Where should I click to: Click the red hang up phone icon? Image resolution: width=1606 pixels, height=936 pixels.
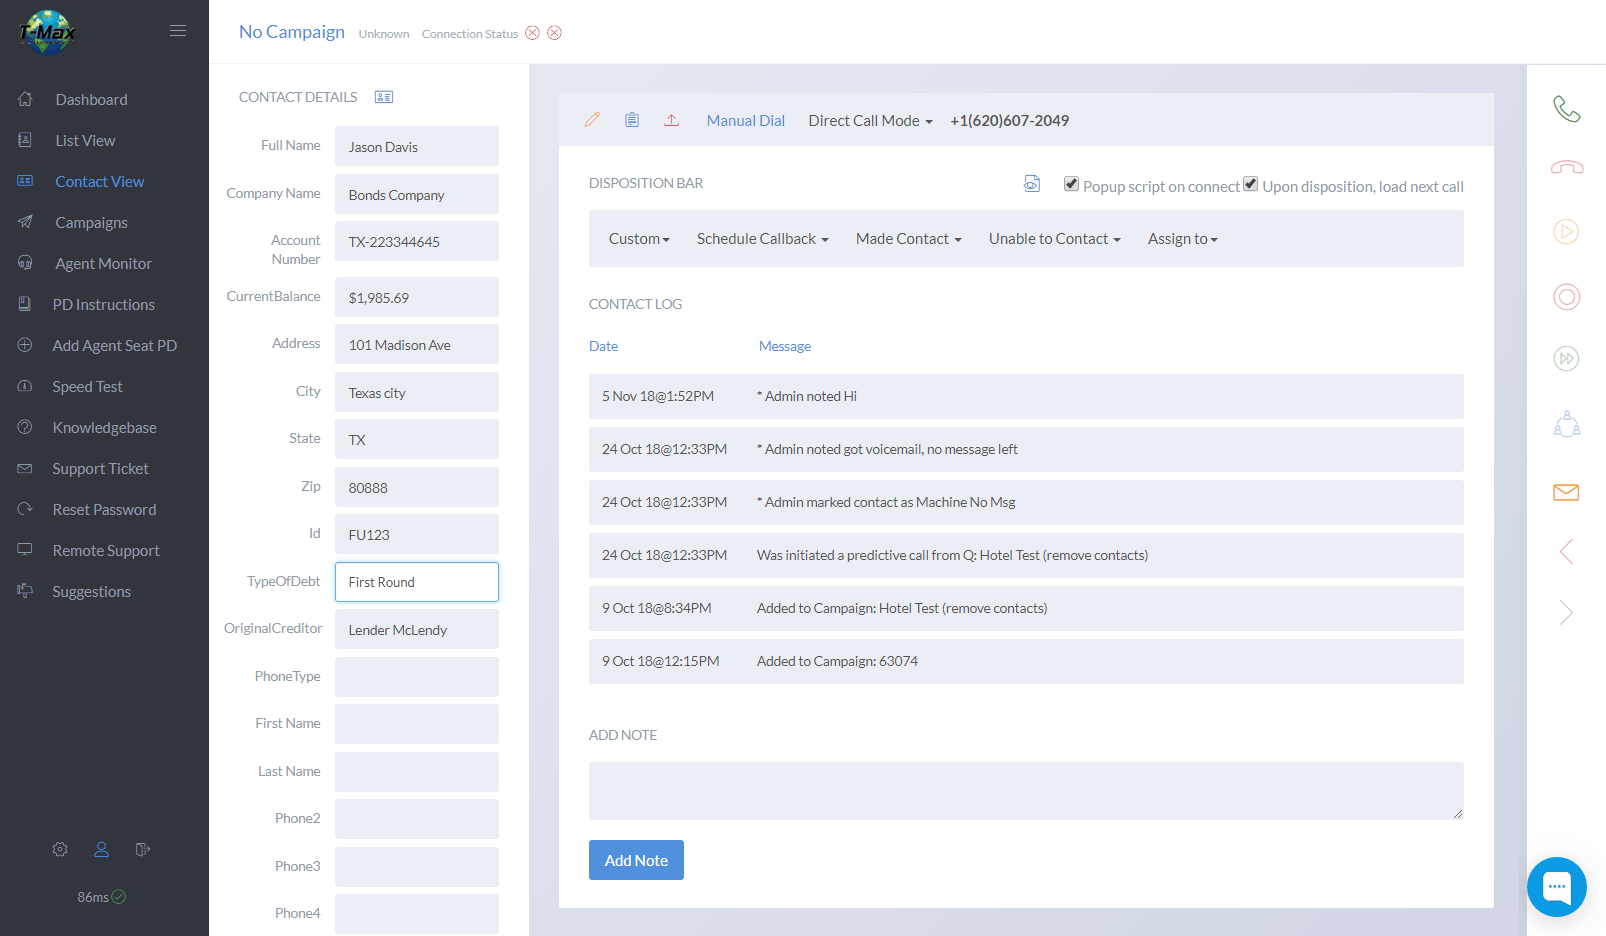1566,167
